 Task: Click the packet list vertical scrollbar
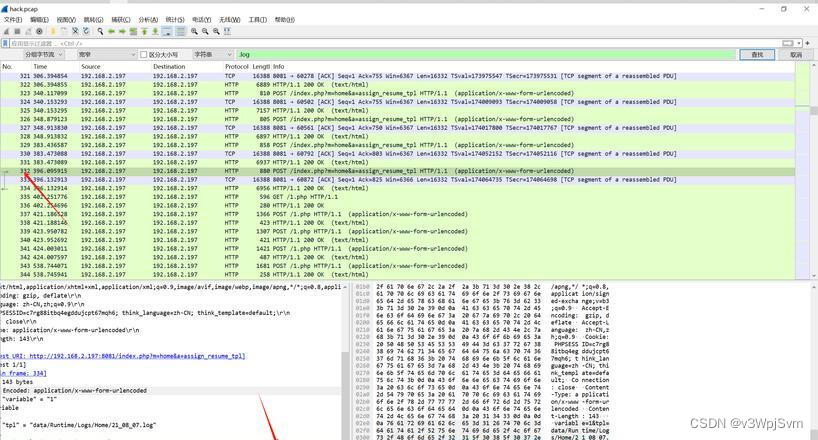click(x=814, y=171)
